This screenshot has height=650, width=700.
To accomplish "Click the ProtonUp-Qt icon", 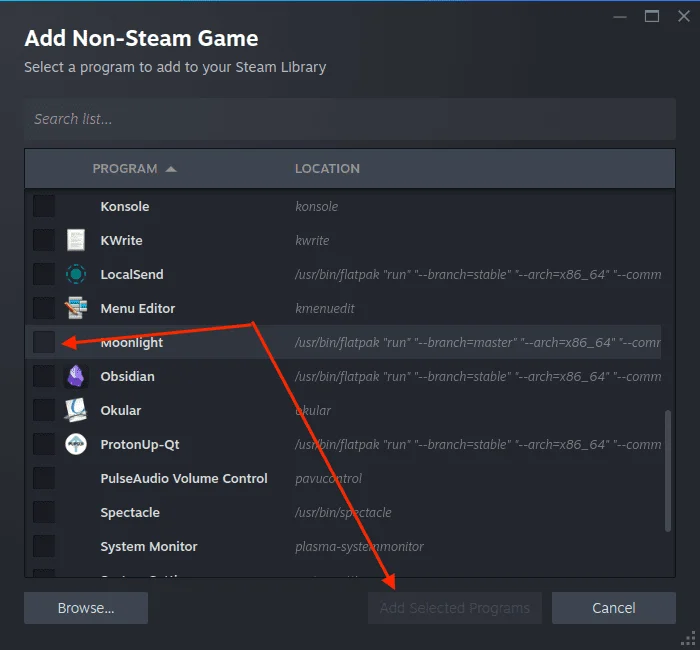I will (76, 444).
